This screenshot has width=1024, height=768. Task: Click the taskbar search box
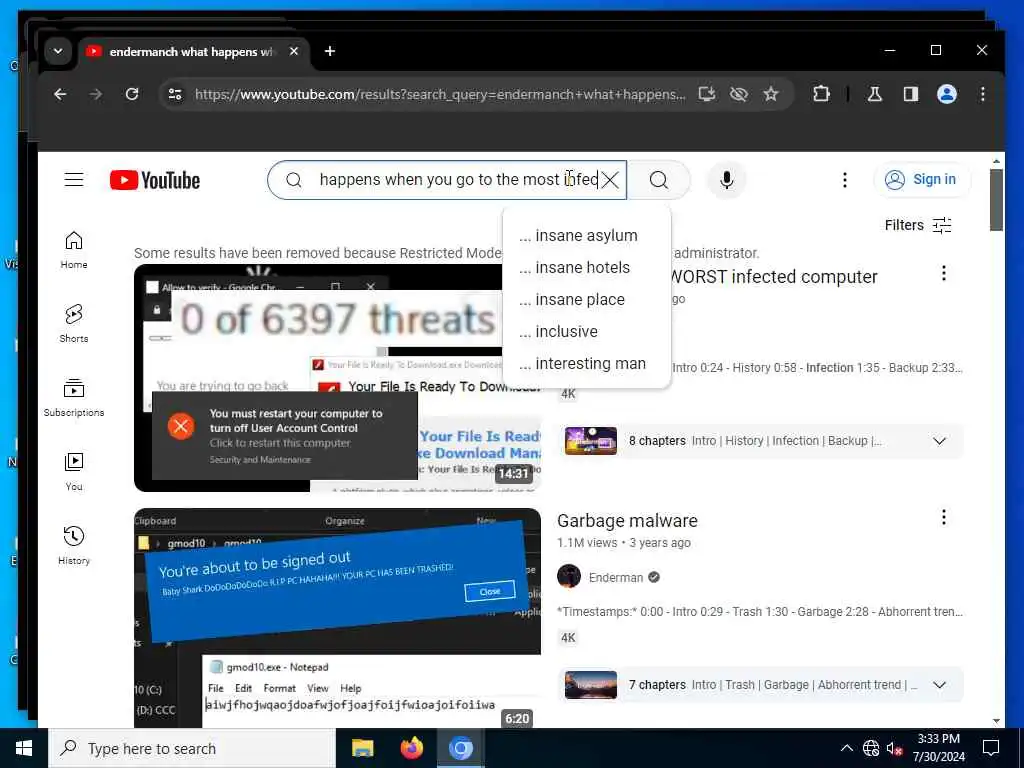tap(192, 748)
